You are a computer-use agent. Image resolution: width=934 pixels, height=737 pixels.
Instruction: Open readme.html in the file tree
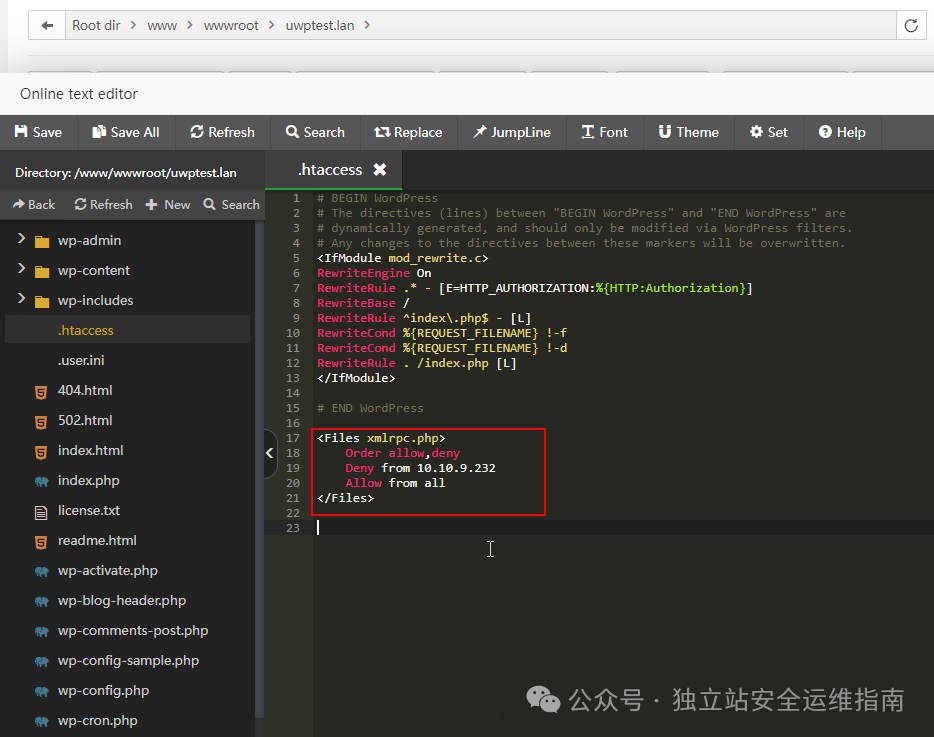click(97, 540)
